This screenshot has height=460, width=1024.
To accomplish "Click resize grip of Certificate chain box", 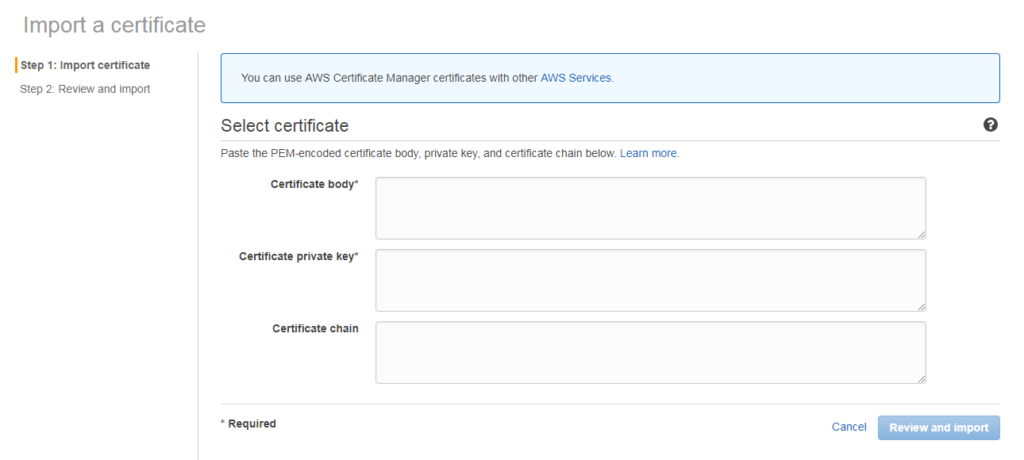I will tap(921, 378).
